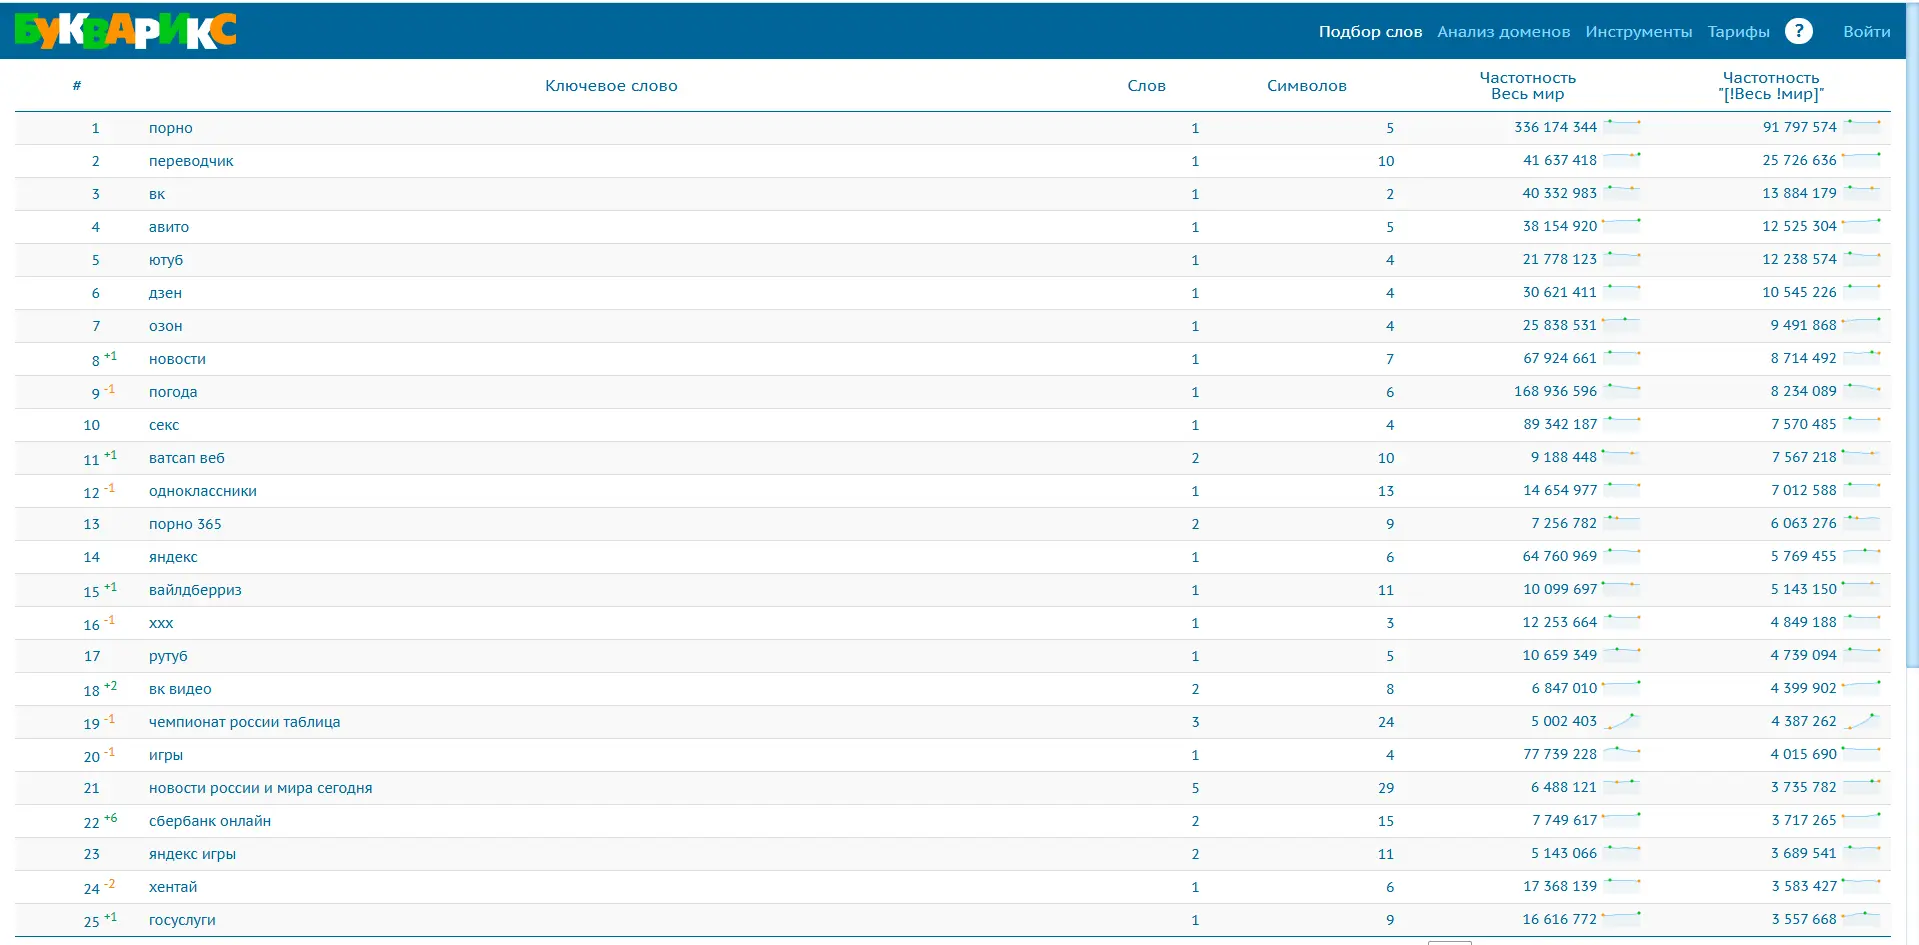Sort by Частотность "[!Весь !мир]" header

[x=1771, y=86]
